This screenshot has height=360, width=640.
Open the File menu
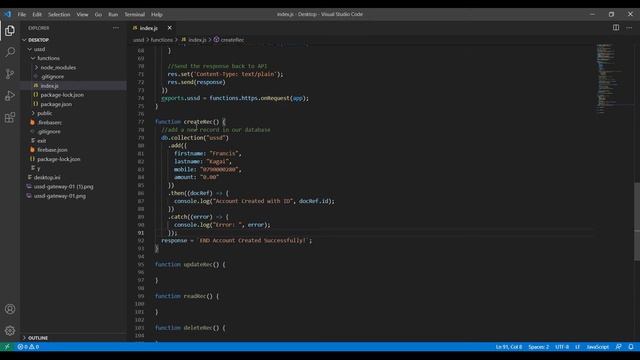pyautogui.click(x=22, y=14)
